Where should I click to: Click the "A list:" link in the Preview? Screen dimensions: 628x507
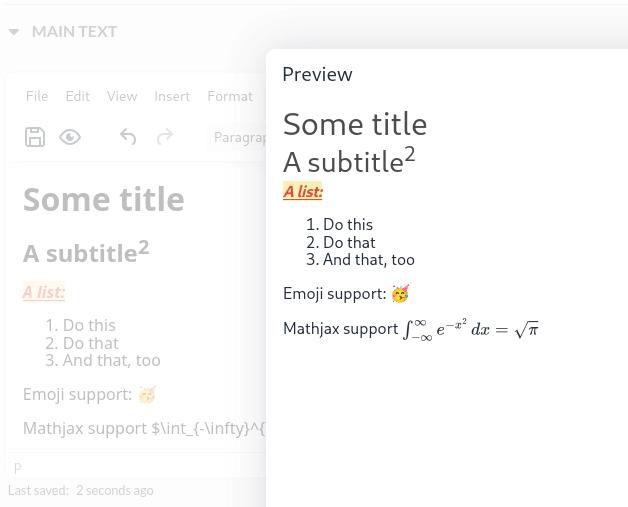click(x=303, y=192)
